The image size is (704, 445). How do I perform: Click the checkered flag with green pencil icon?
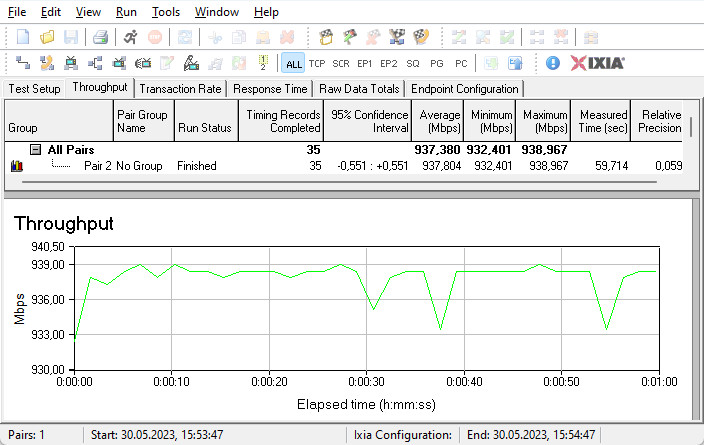pyautogui.click(x=350, y=37)
